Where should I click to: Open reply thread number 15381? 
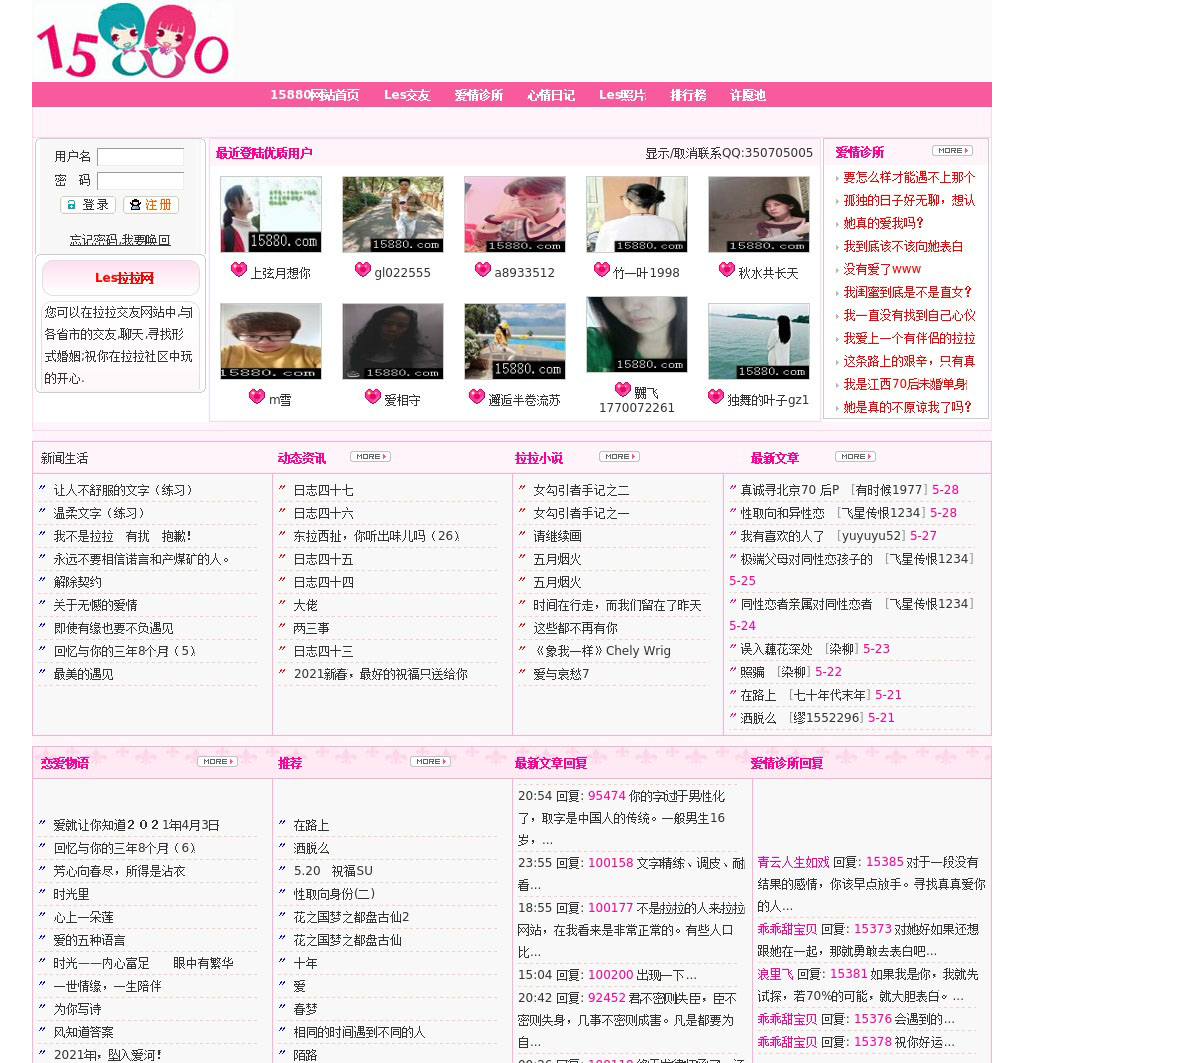click(849, 974)
